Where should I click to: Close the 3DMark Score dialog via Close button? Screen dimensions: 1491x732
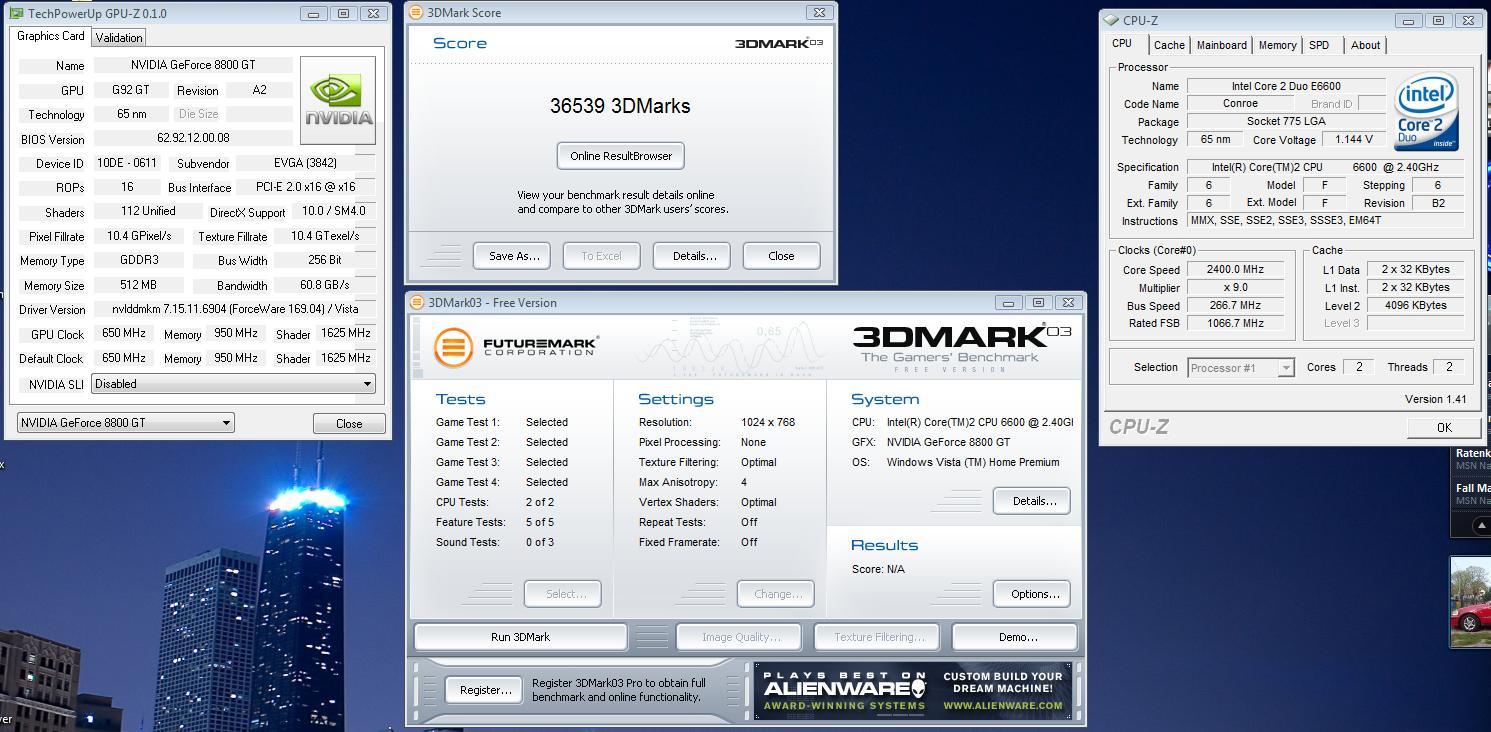pyautogui.click(x=781, y=256)
